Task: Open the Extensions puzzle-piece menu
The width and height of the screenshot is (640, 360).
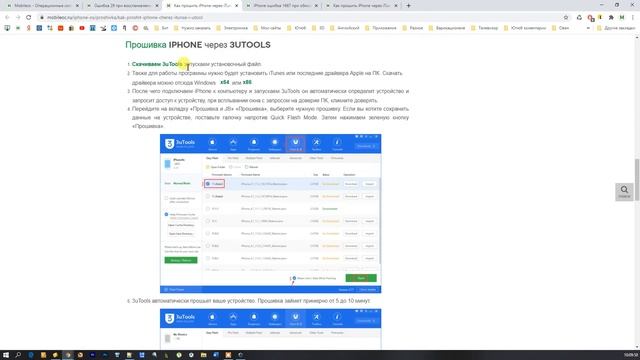Action: point(611,18)
